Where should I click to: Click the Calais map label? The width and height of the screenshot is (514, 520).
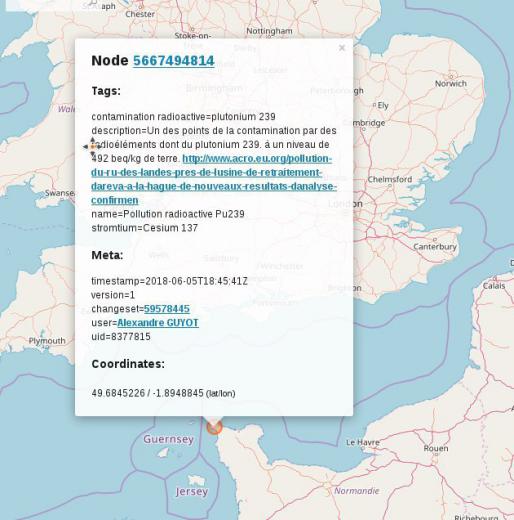coord(494,286)
